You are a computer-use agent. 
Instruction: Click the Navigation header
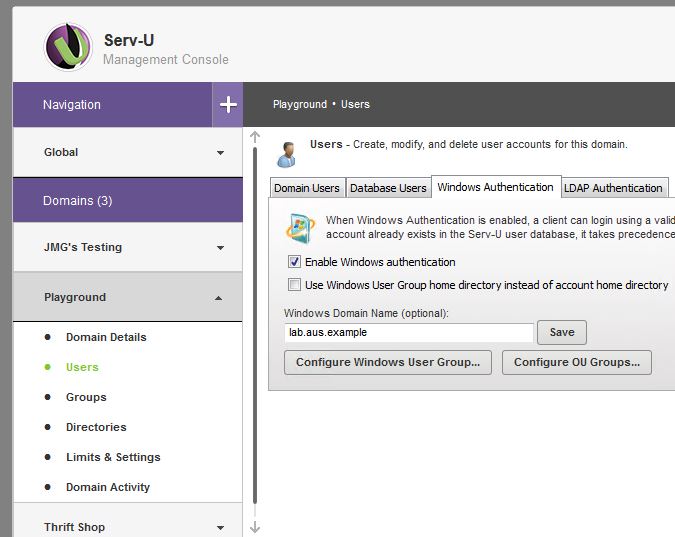click(x=113, y=105)
